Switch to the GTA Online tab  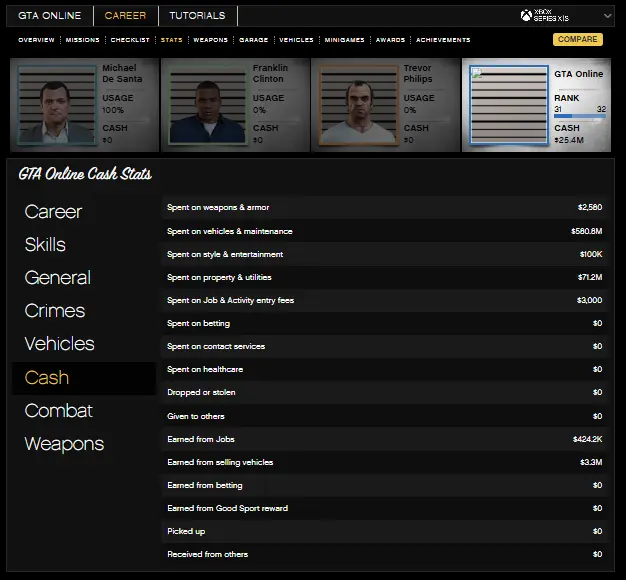pyautogui.click(x=49, y=16)
